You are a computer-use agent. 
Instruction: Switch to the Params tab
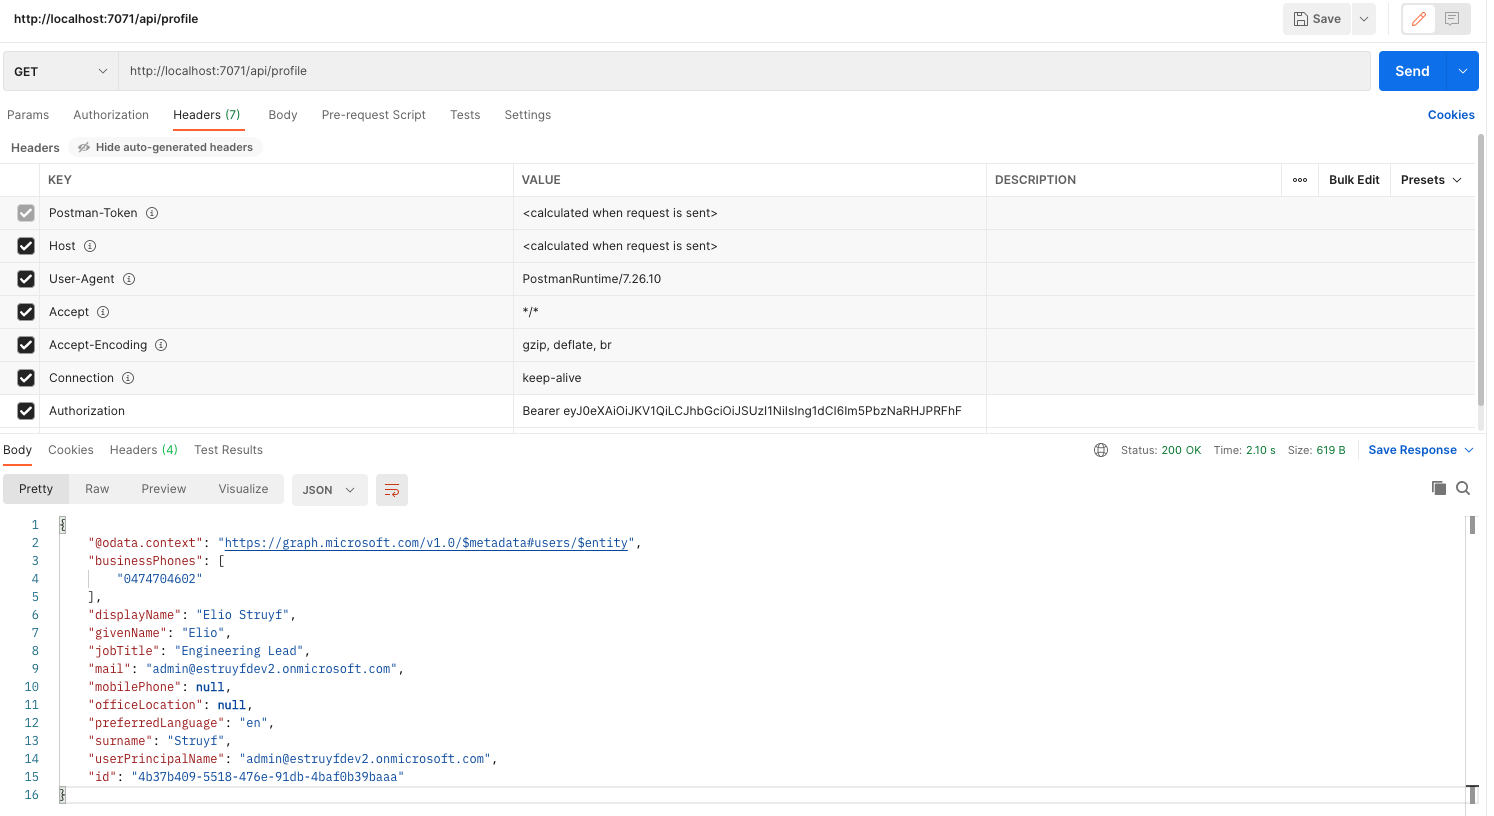(x=28, y=115)
